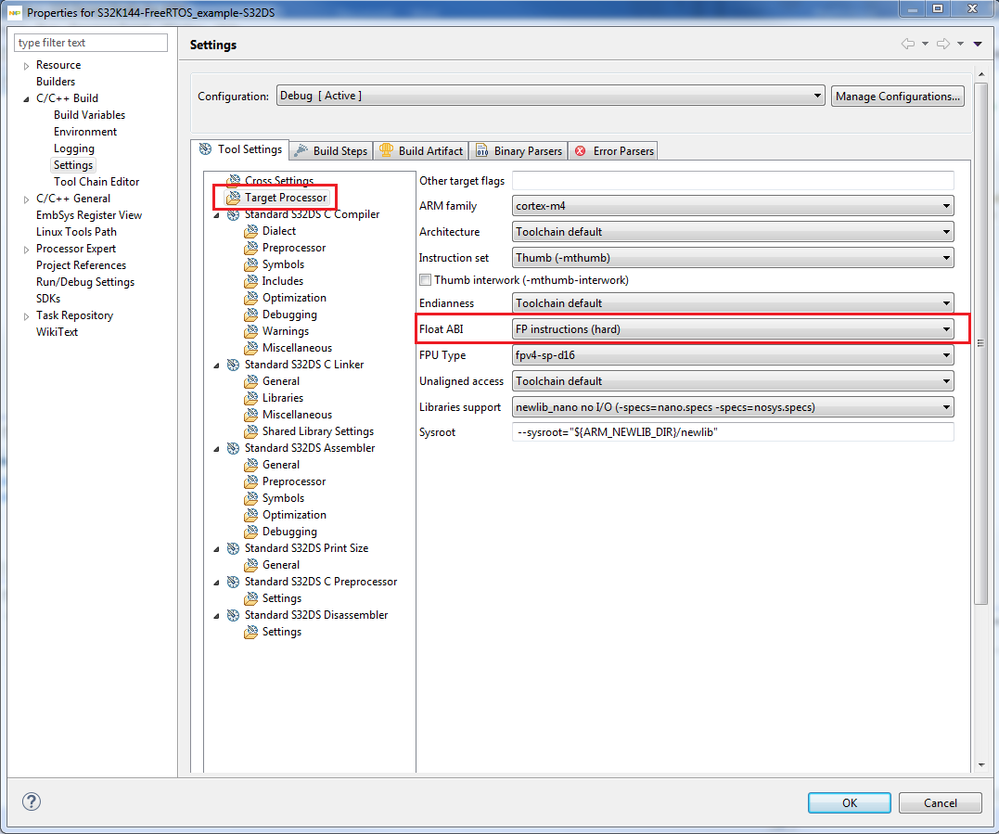Switch to the Build Artifact tab
Image resolution: width=999 pixels, height=834 pixels.
click(x=421, y=151)
